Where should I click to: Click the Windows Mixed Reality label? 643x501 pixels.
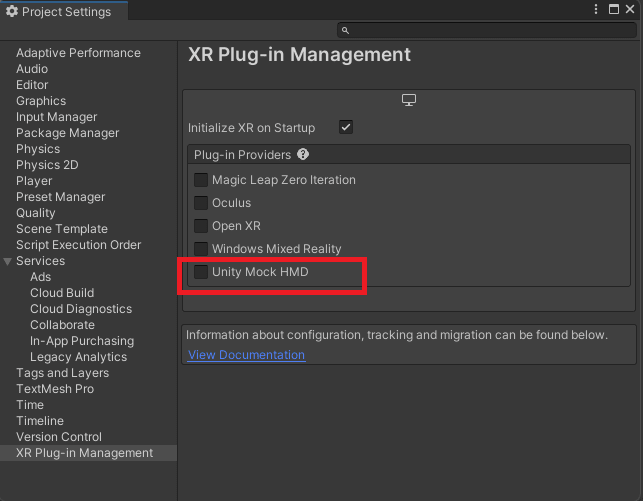[277, 248]
